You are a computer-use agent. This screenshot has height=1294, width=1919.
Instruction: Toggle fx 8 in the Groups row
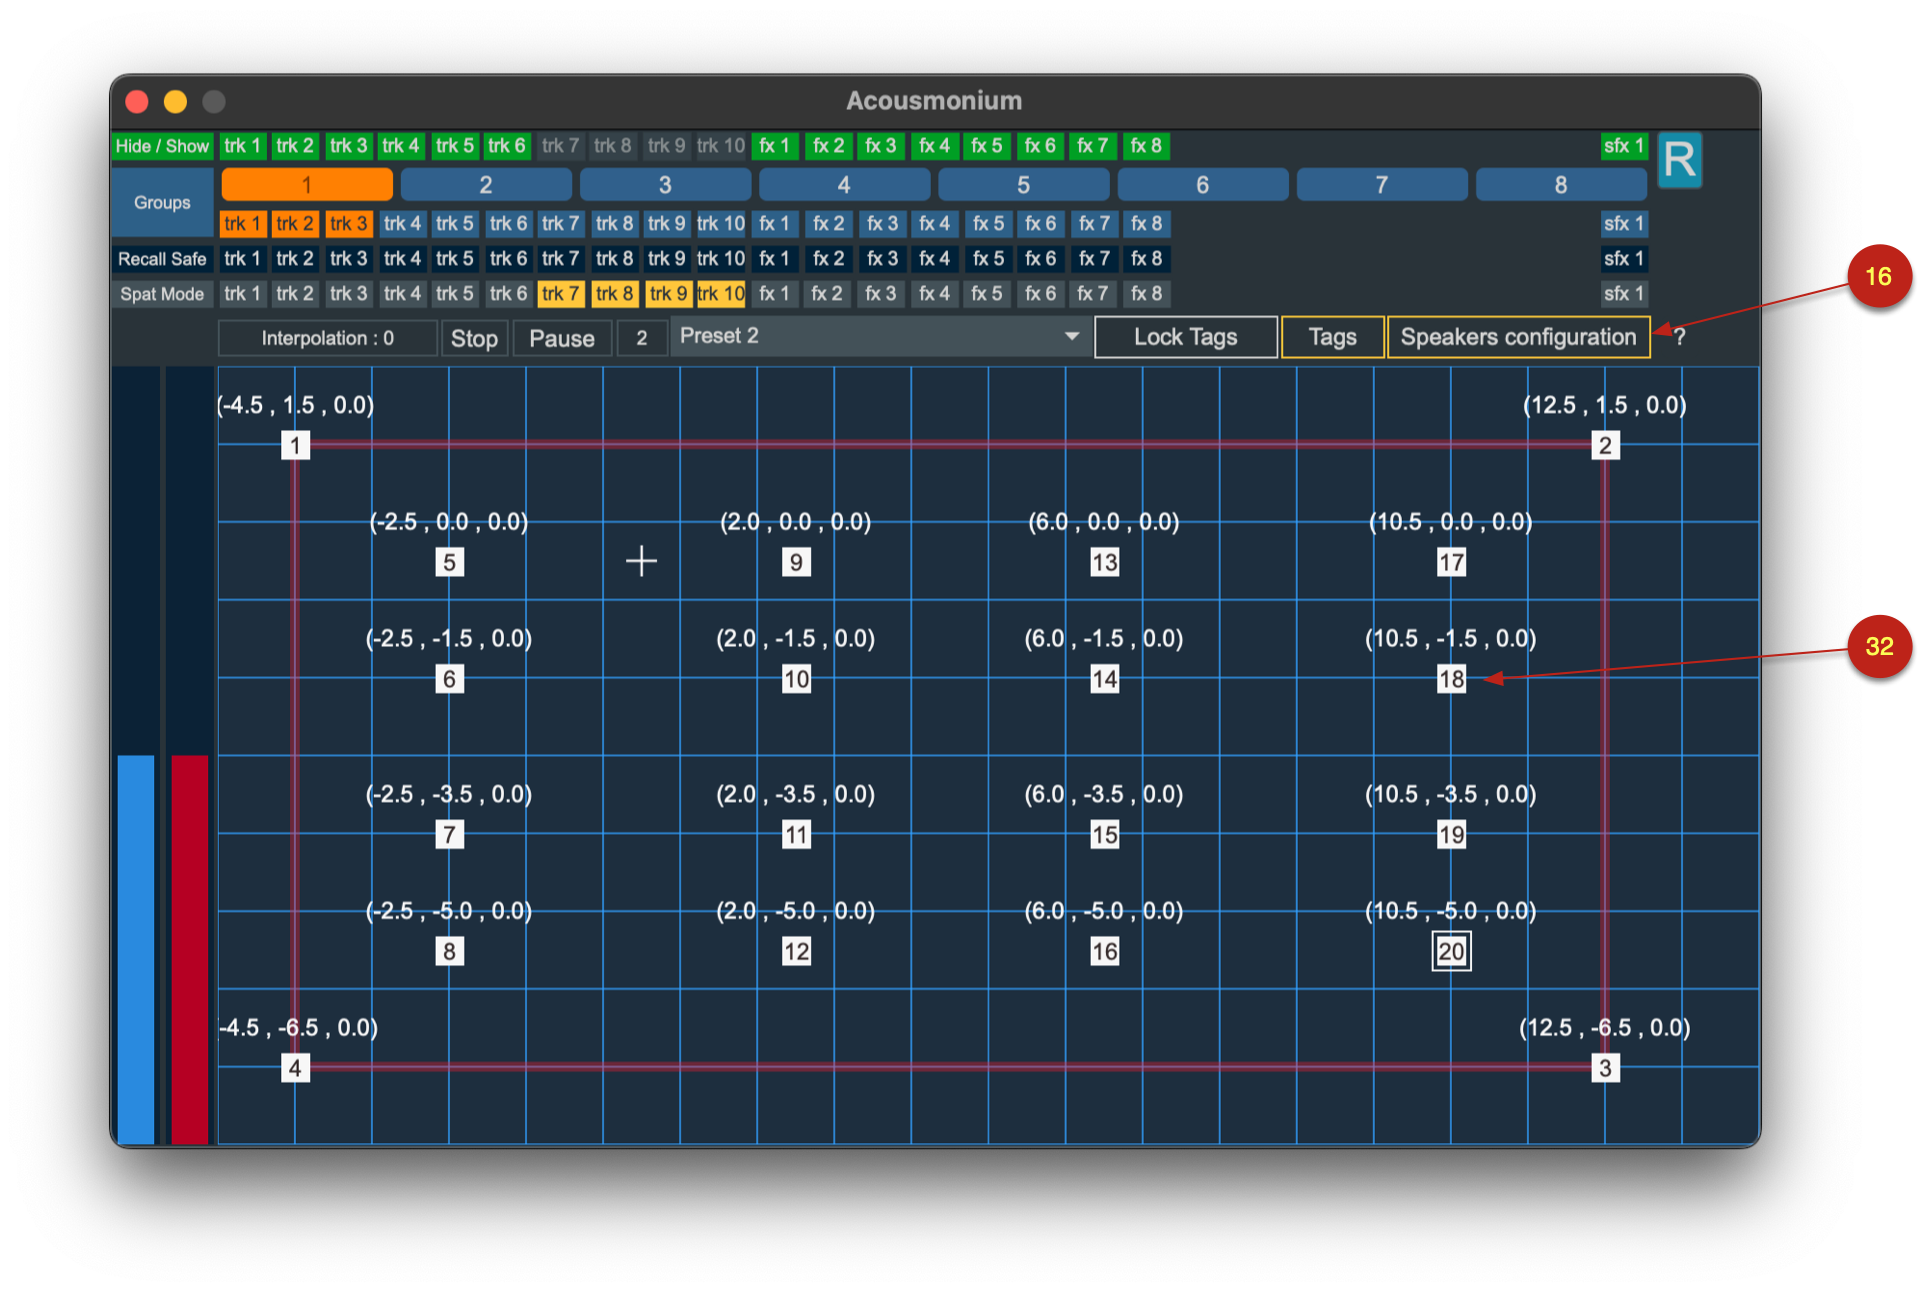(x=1146, y=224)
